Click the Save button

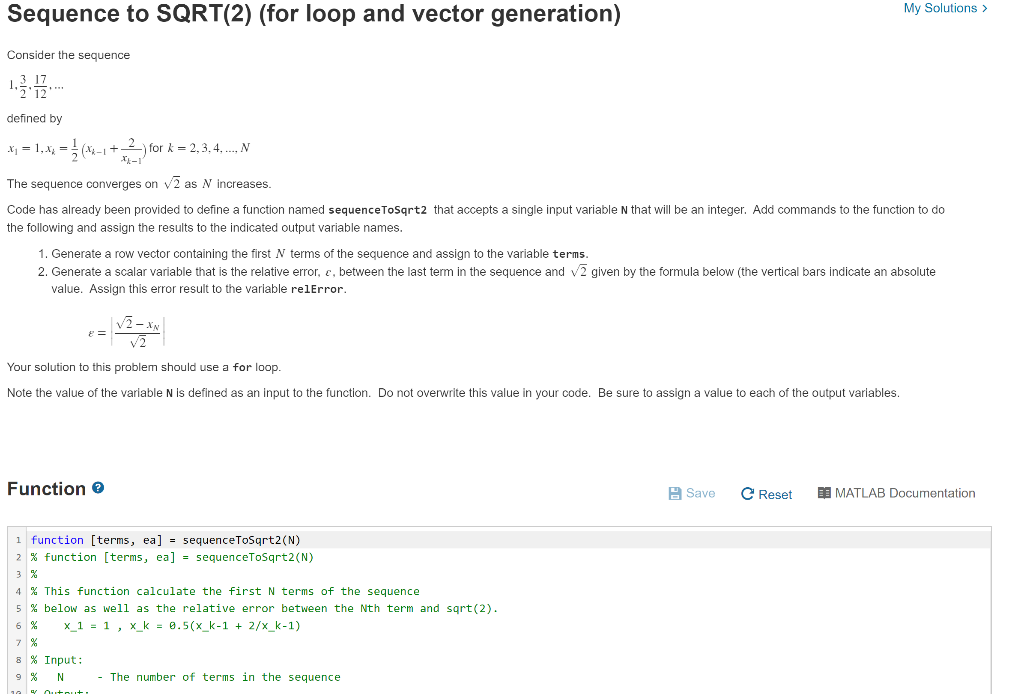692,493
